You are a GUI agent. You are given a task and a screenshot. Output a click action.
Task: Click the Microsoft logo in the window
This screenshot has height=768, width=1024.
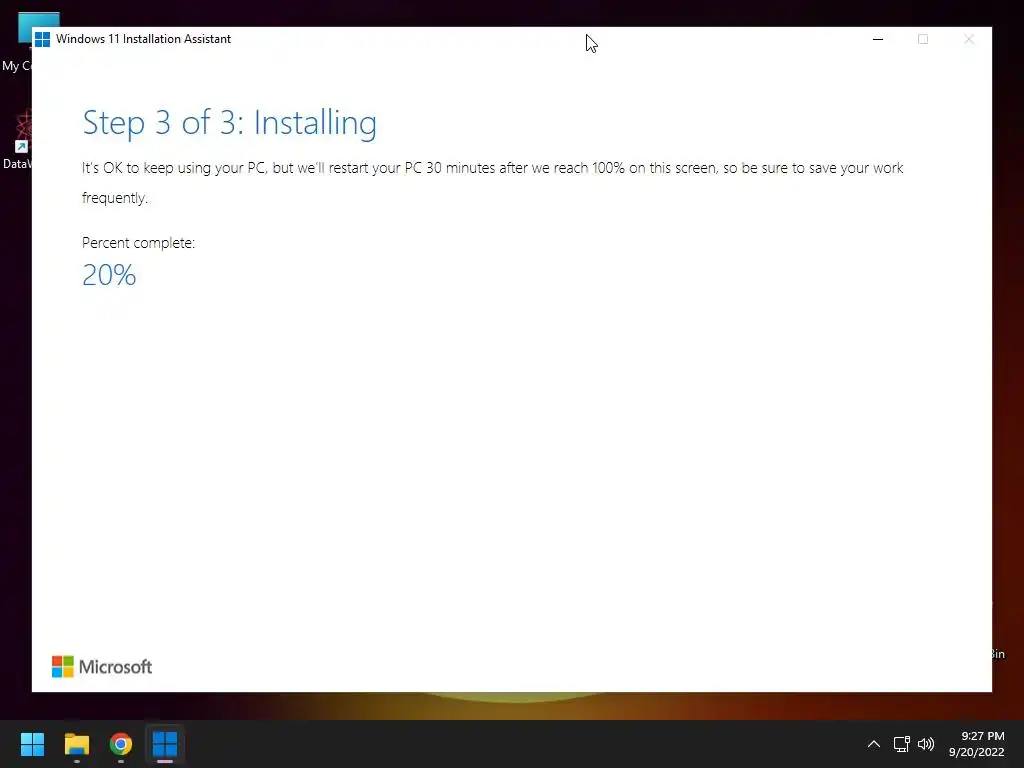[102, 667]
